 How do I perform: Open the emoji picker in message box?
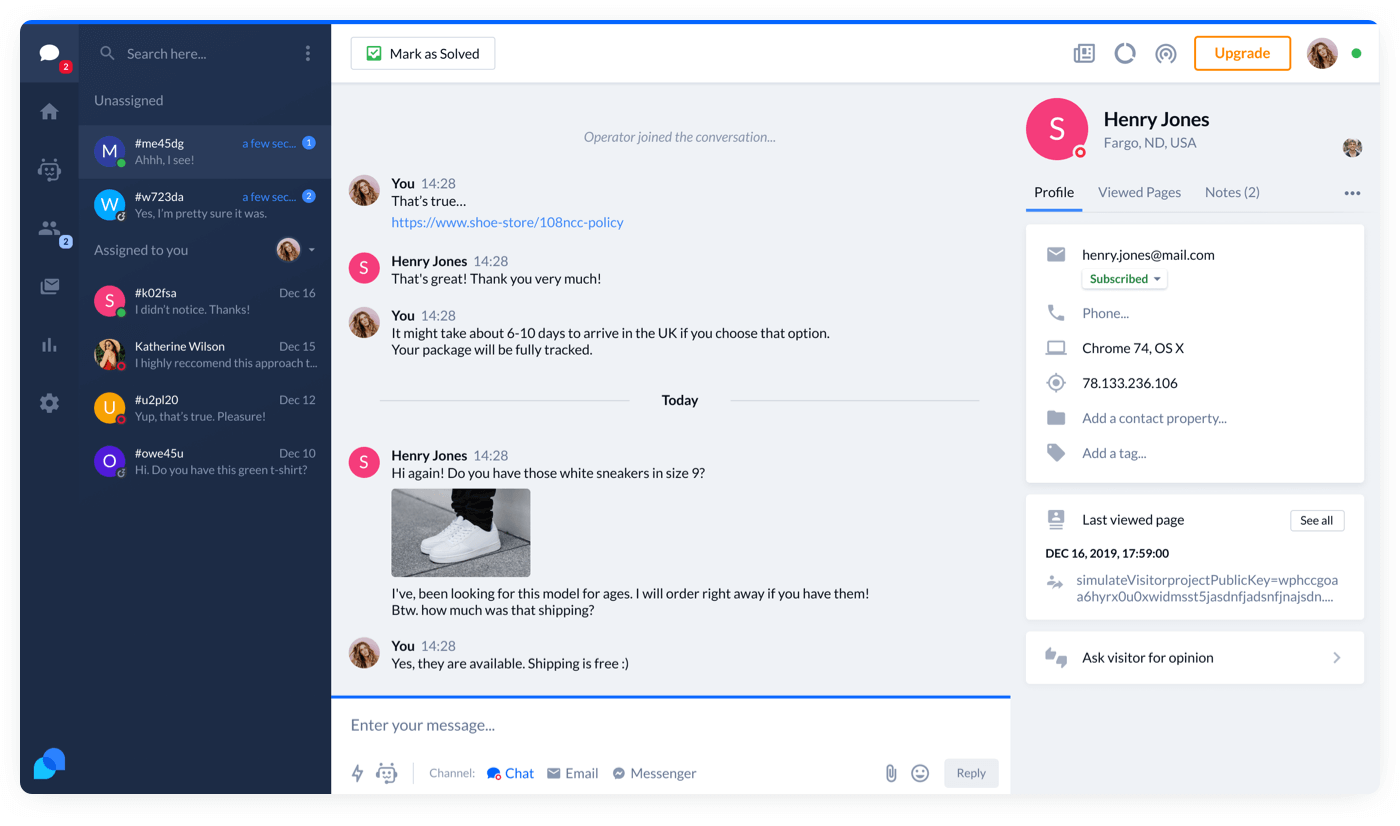point(920,773)
